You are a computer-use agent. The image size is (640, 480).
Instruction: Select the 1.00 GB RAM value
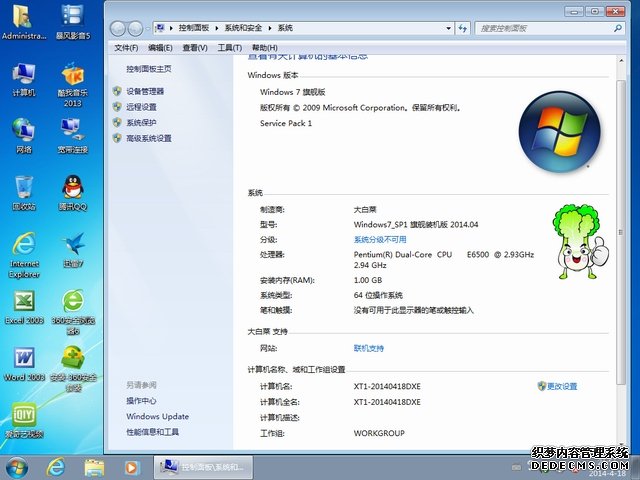[x=368, y=280]
